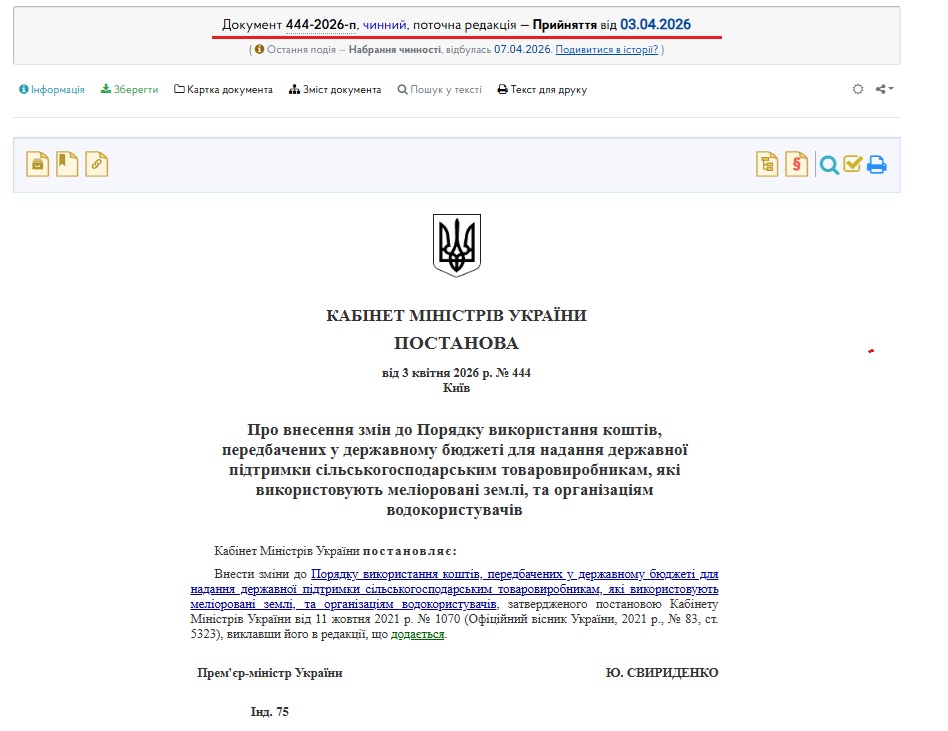Click Прем'єр-міністр України text

click(x=270, y=673)
